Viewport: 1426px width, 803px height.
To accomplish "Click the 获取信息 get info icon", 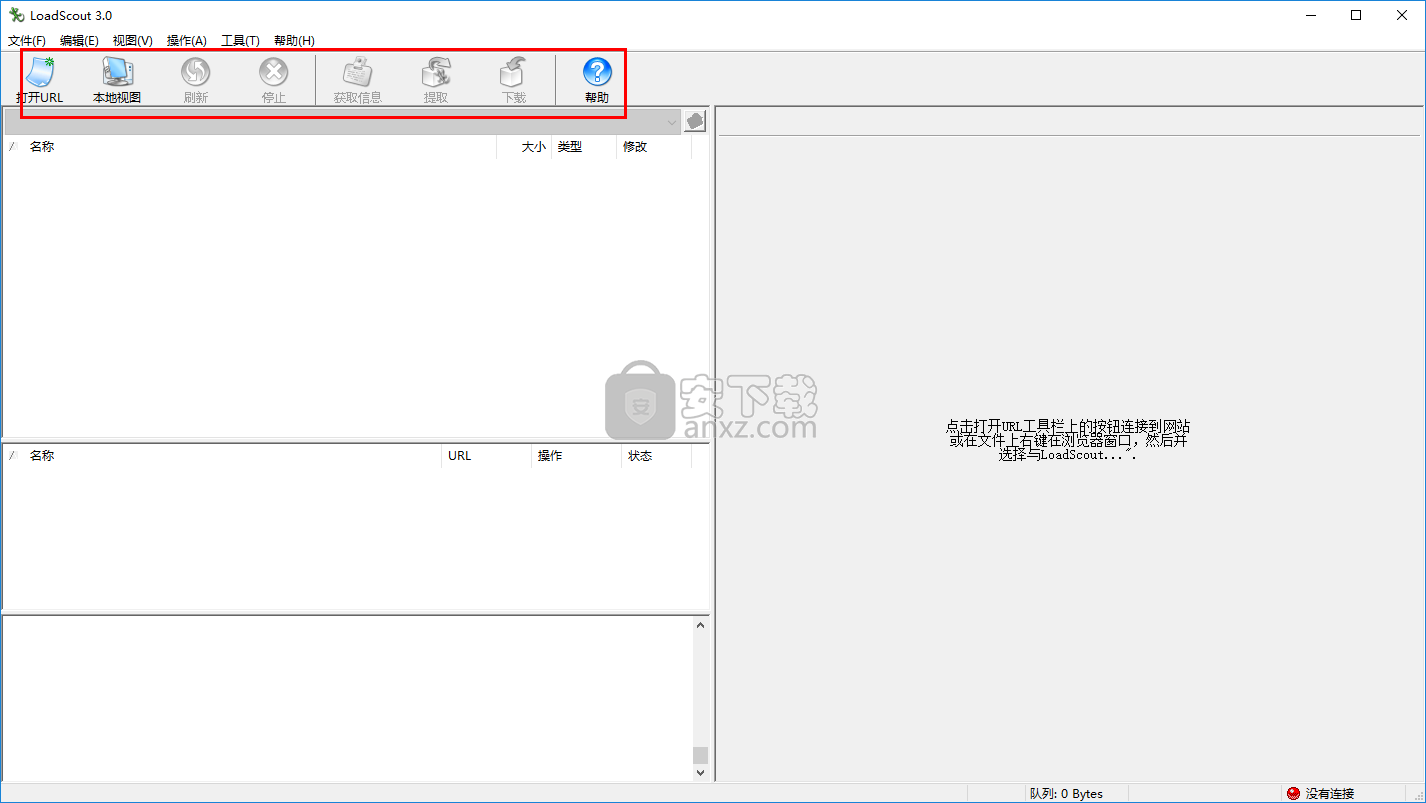I will pos(357,80).
